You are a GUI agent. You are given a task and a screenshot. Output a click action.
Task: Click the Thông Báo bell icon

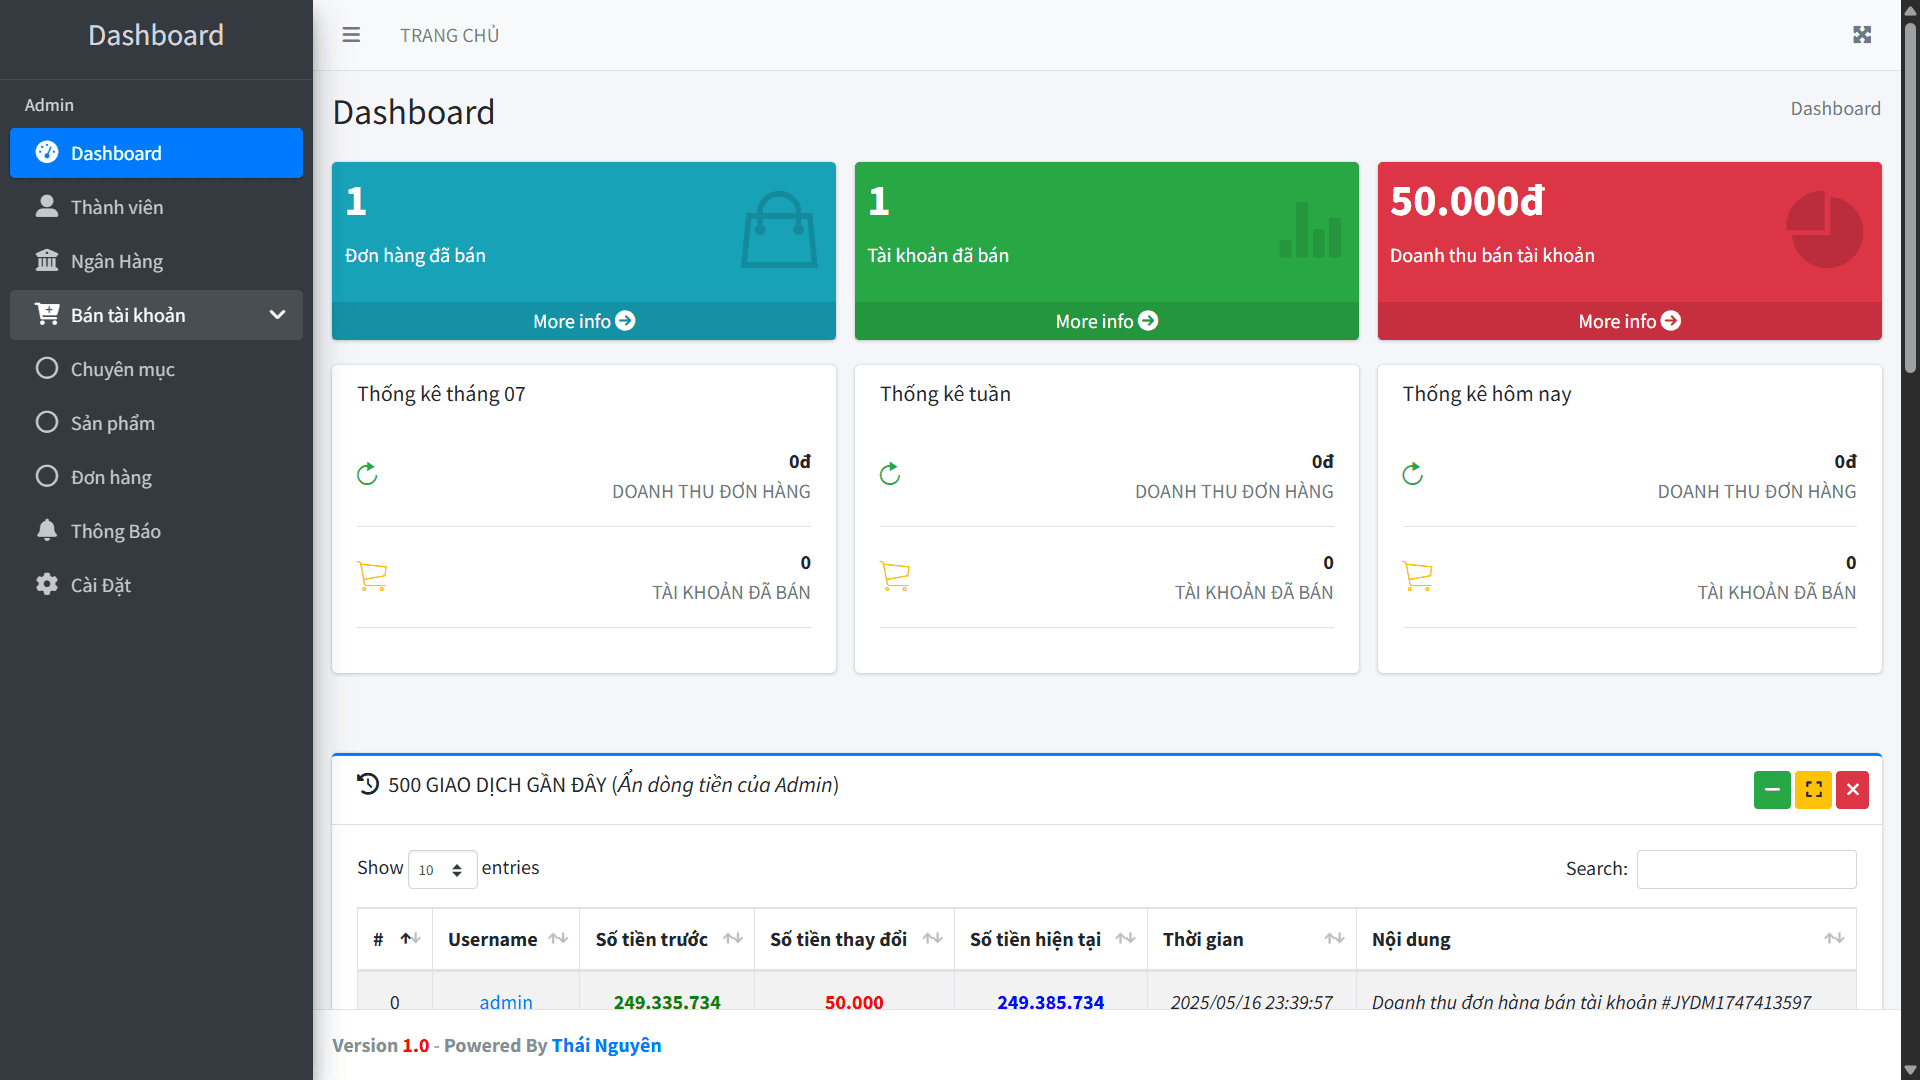click(47, 530)
